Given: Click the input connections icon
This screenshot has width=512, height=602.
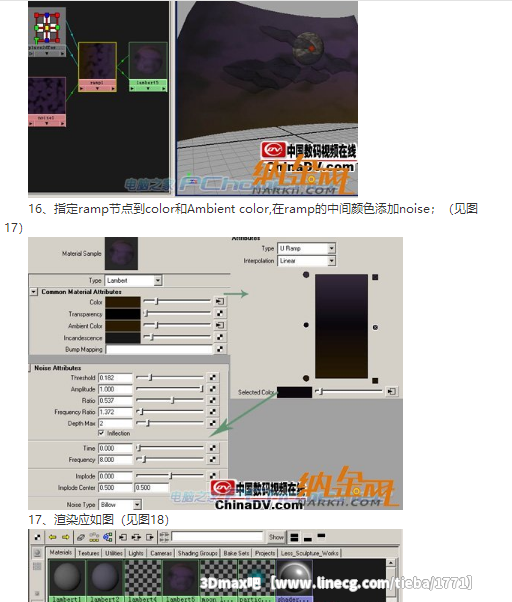Looking at the screenshot, I should pyautogui.click(x=123, y=537).
